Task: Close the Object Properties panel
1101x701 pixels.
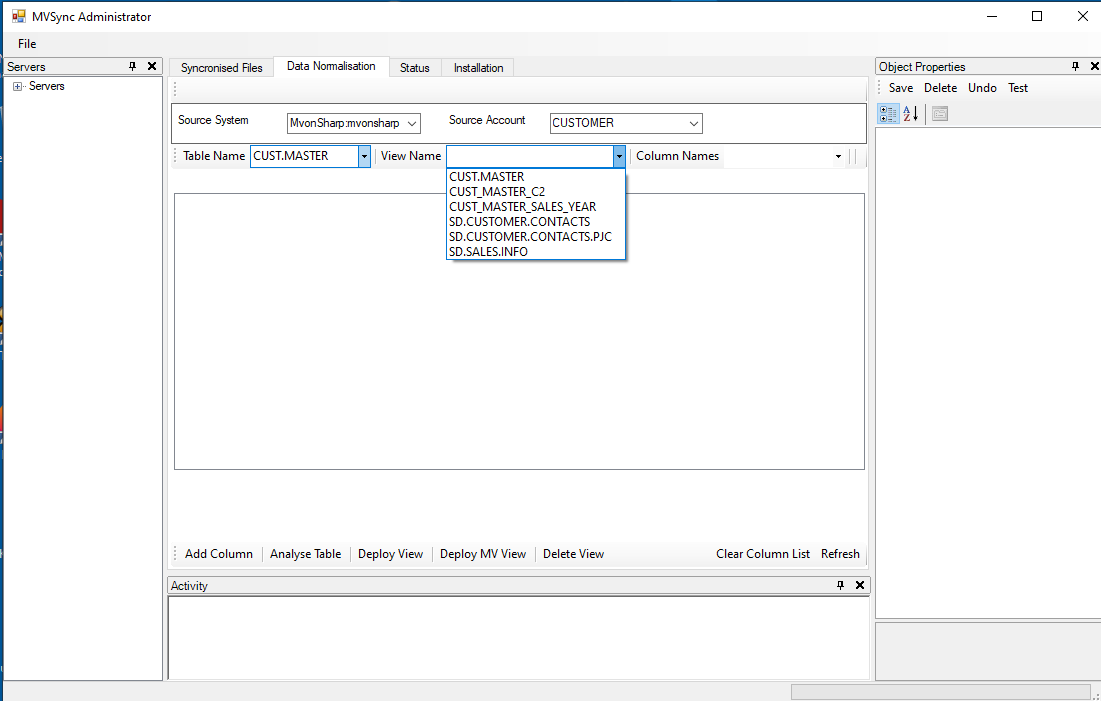Action: pos(1094,66)
